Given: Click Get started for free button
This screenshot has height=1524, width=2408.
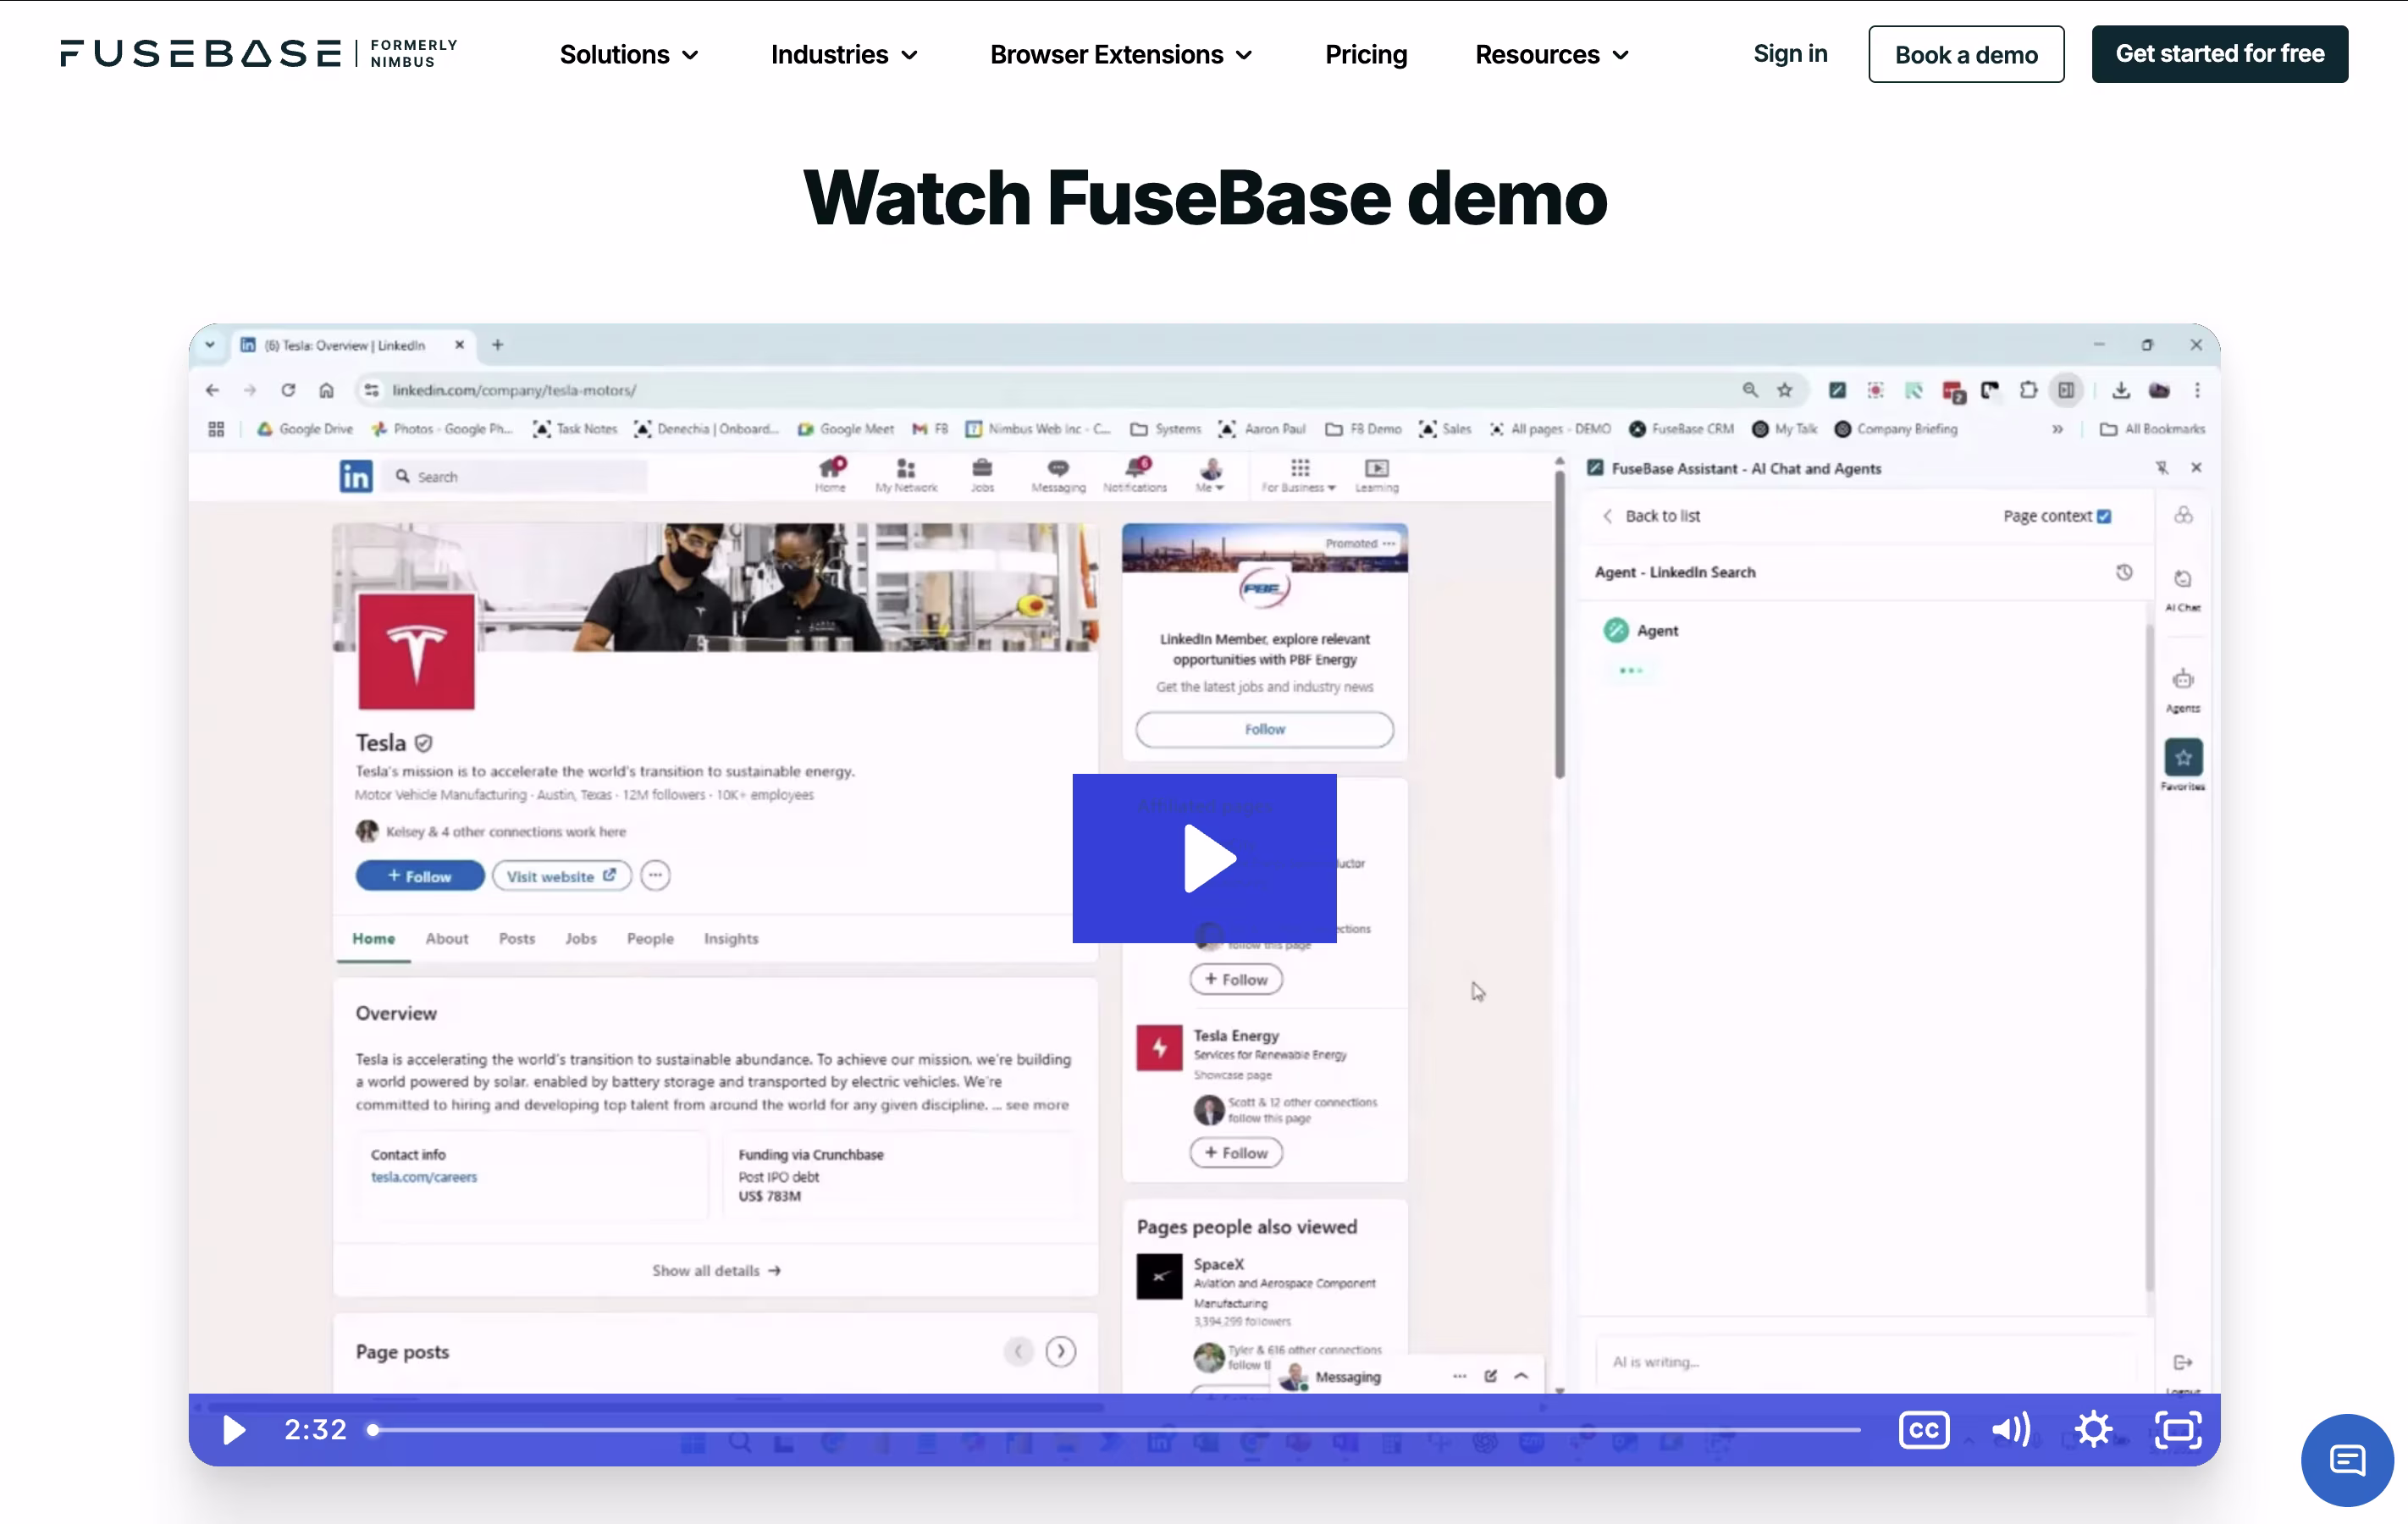Looking at the screenshot, I should click(2218, 53).
